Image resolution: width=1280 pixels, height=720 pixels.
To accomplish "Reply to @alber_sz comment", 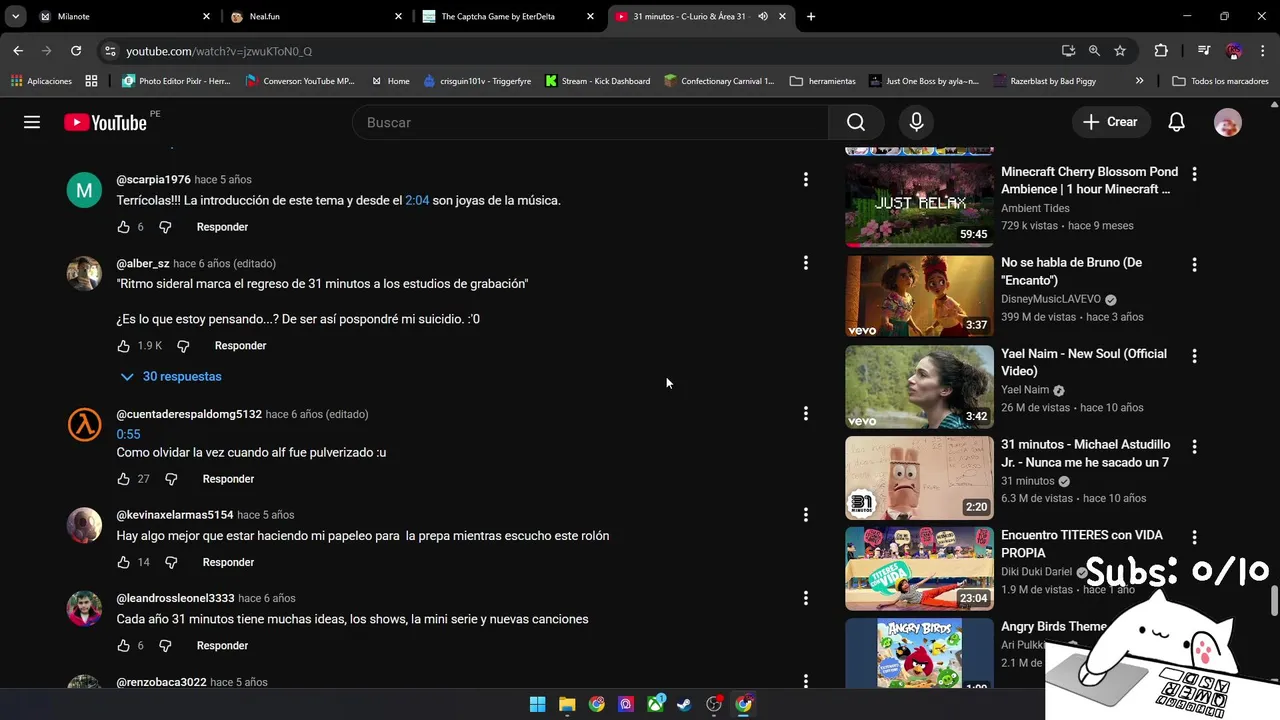I will [x=240, y=346].
